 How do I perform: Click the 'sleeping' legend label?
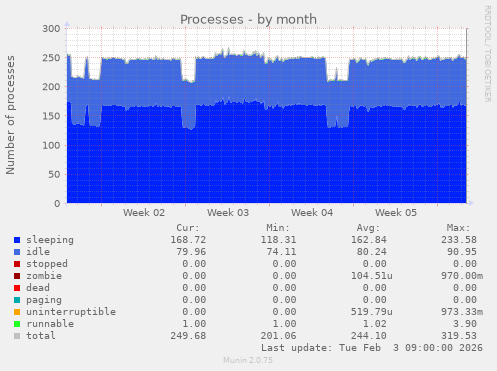50,240
